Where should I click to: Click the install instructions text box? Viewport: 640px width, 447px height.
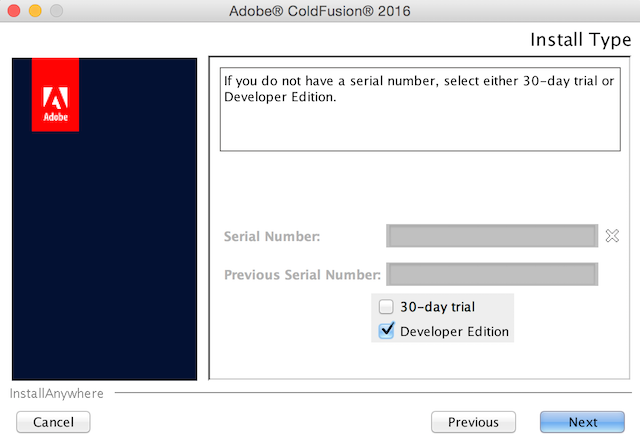[x=420, y=109]
